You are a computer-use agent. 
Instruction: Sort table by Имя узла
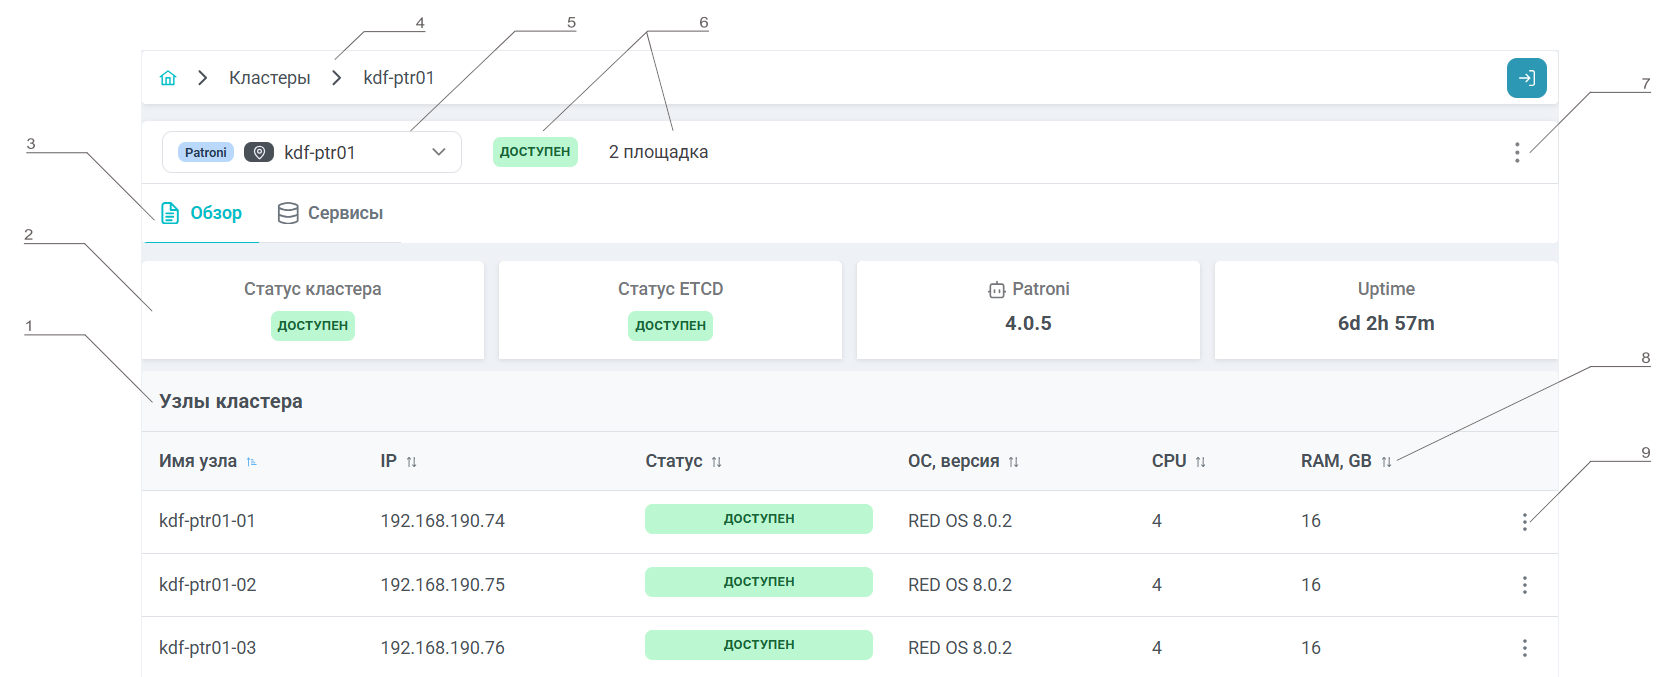click(251, 462)
